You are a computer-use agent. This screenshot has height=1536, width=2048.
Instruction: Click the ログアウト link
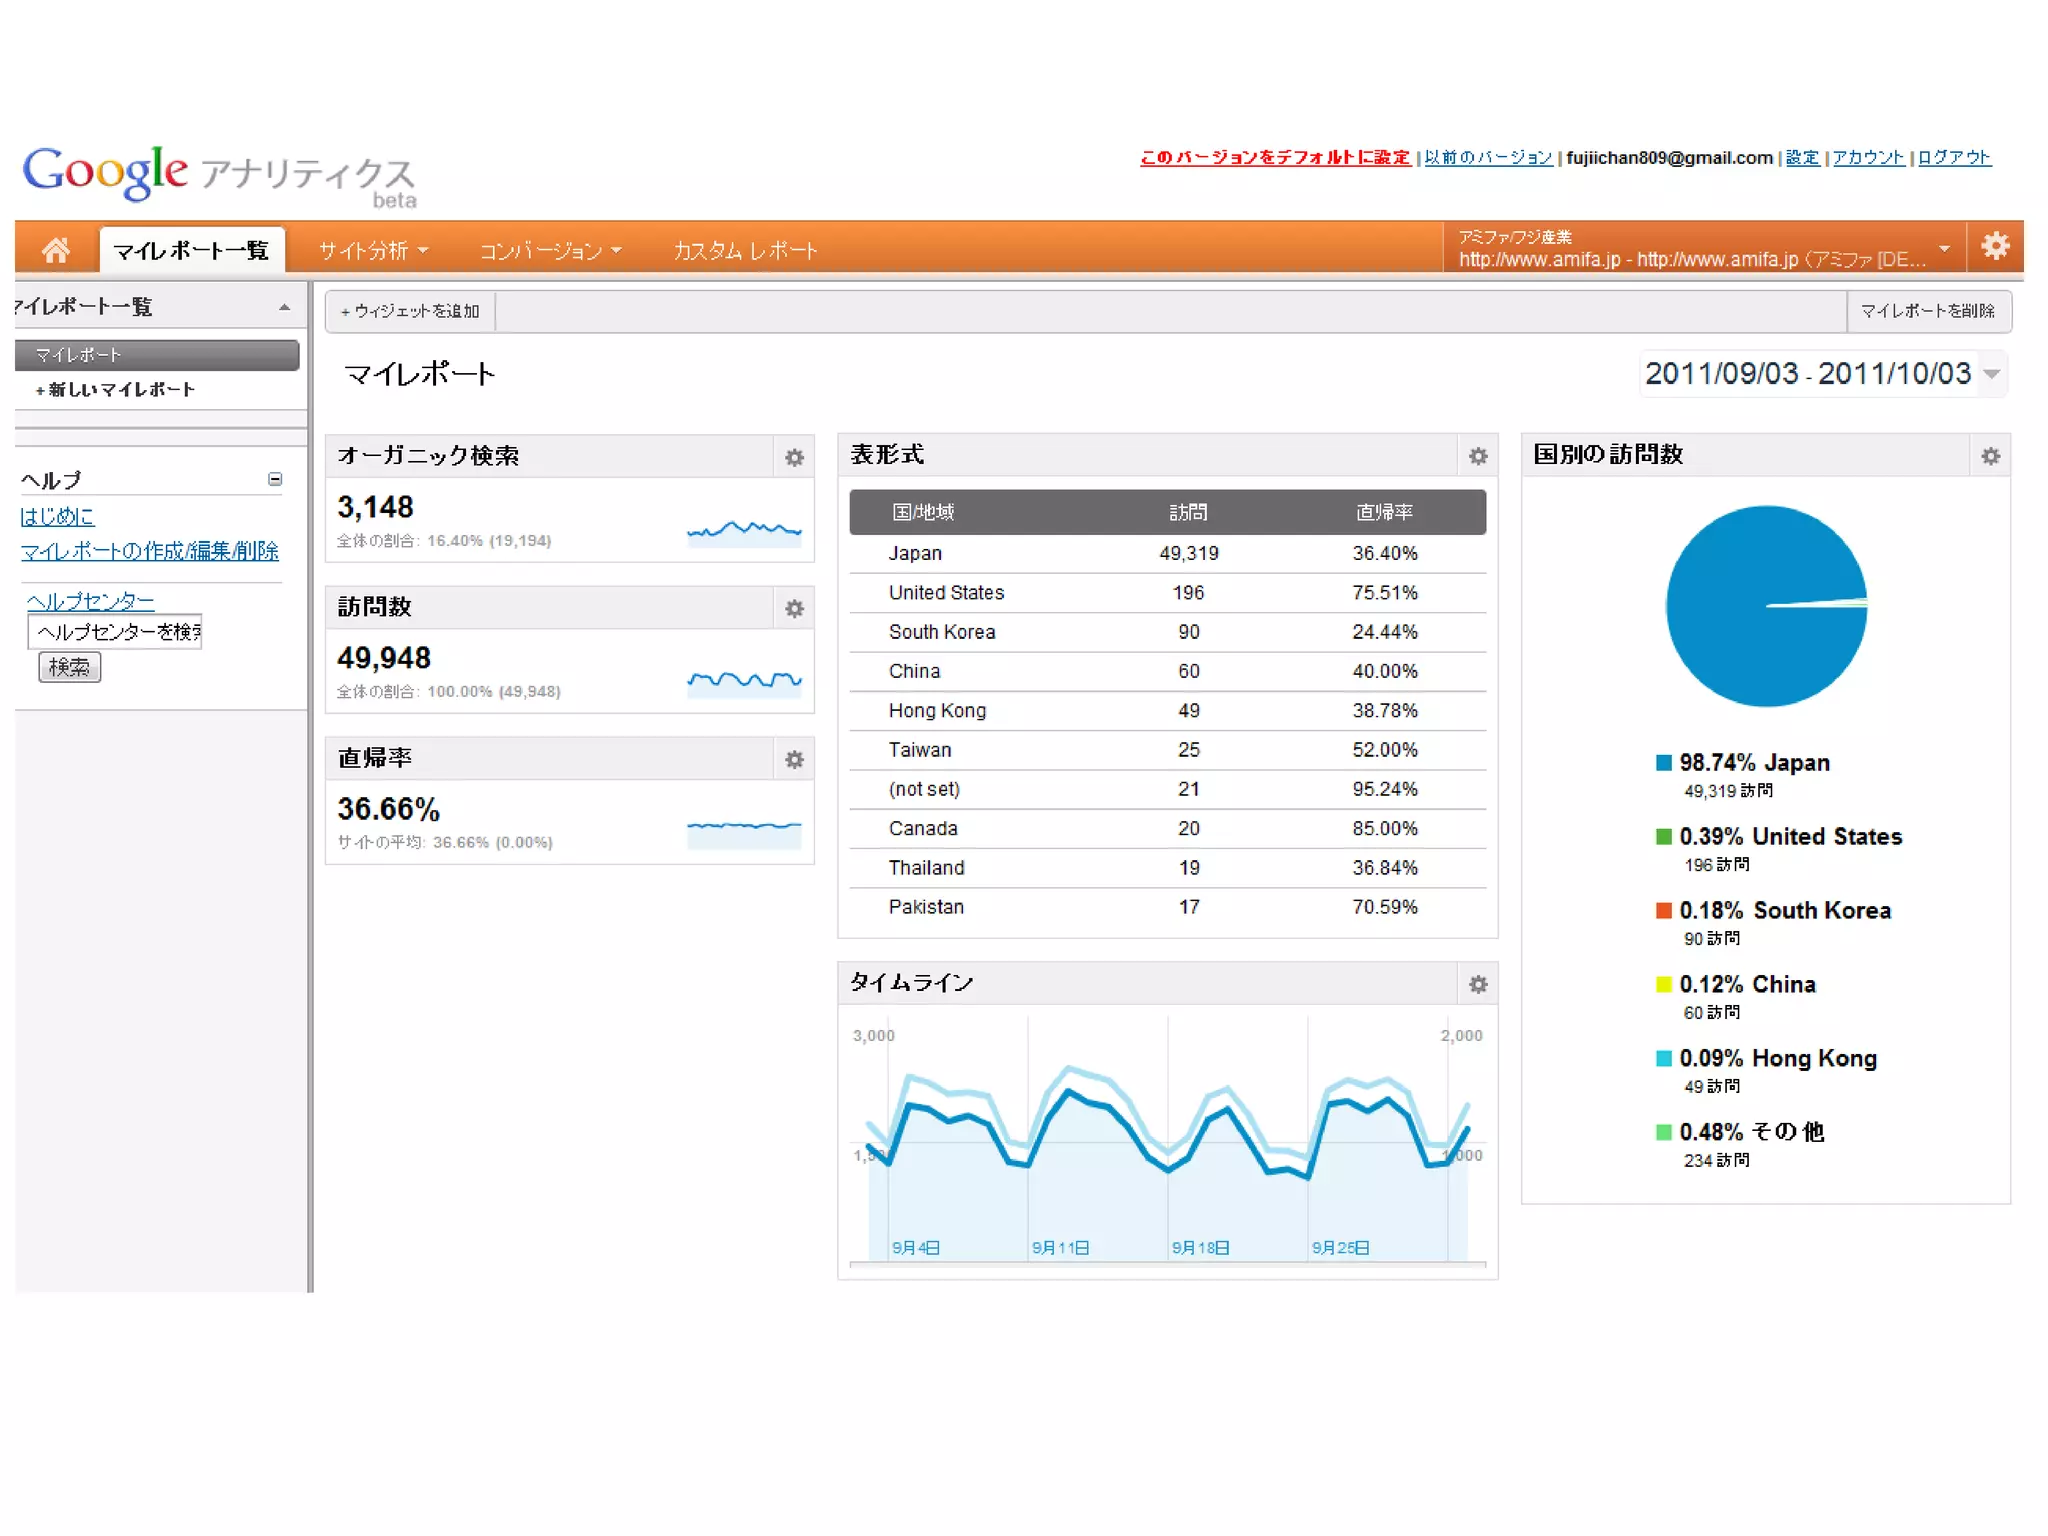(x=1954, y=157)
